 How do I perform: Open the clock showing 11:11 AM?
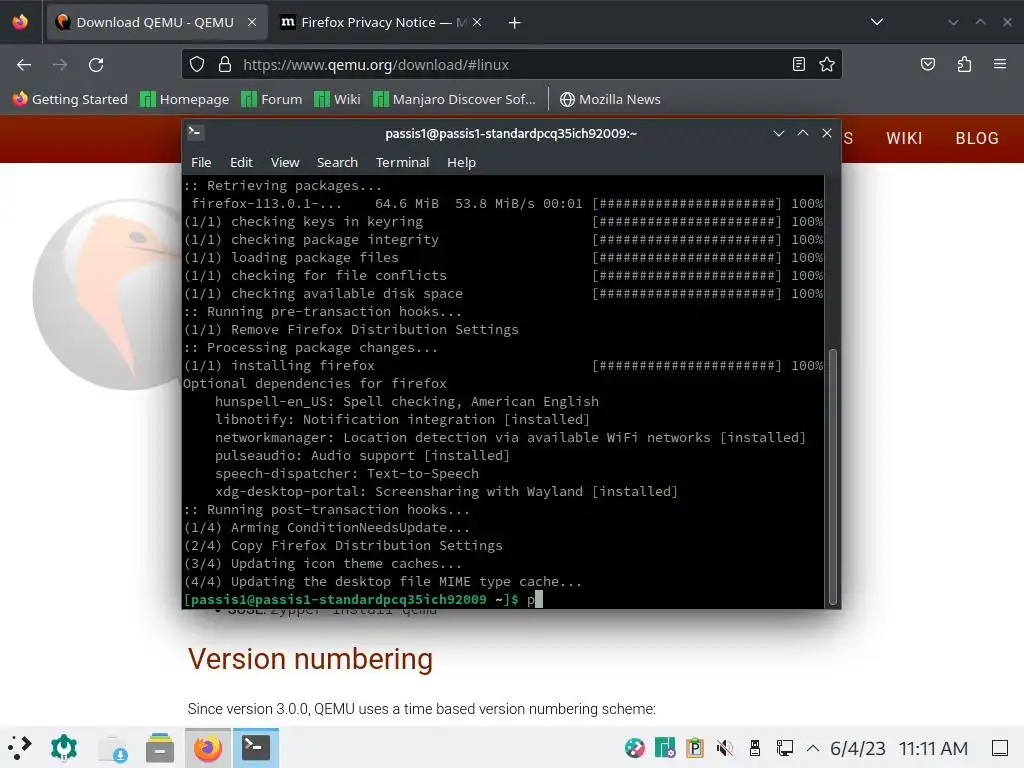pyautogui.click(x=933, y=748)
